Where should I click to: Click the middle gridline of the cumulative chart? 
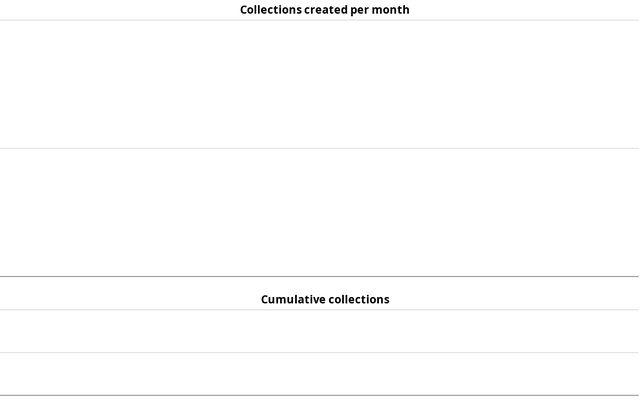tap(320, 352)
